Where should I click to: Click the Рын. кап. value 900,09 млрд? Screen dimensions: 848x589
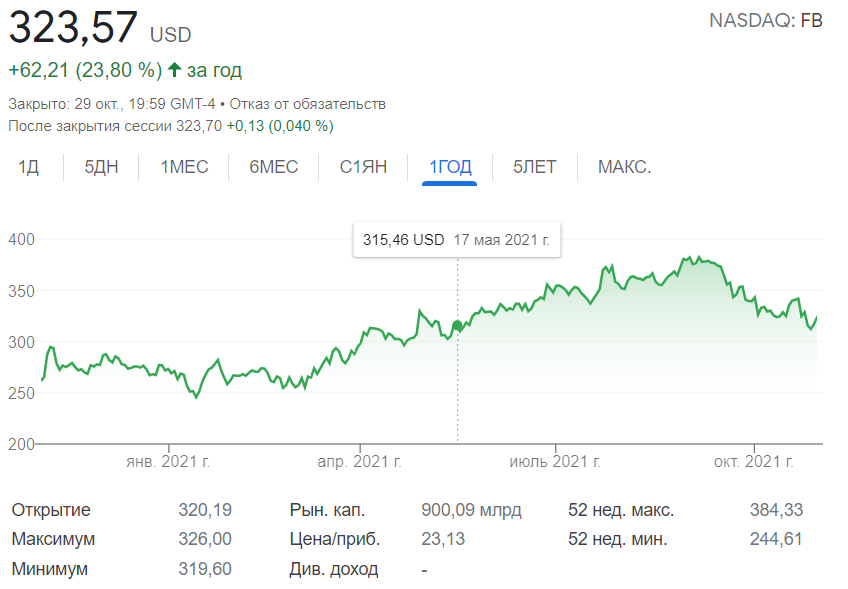(x=471, y=510)
